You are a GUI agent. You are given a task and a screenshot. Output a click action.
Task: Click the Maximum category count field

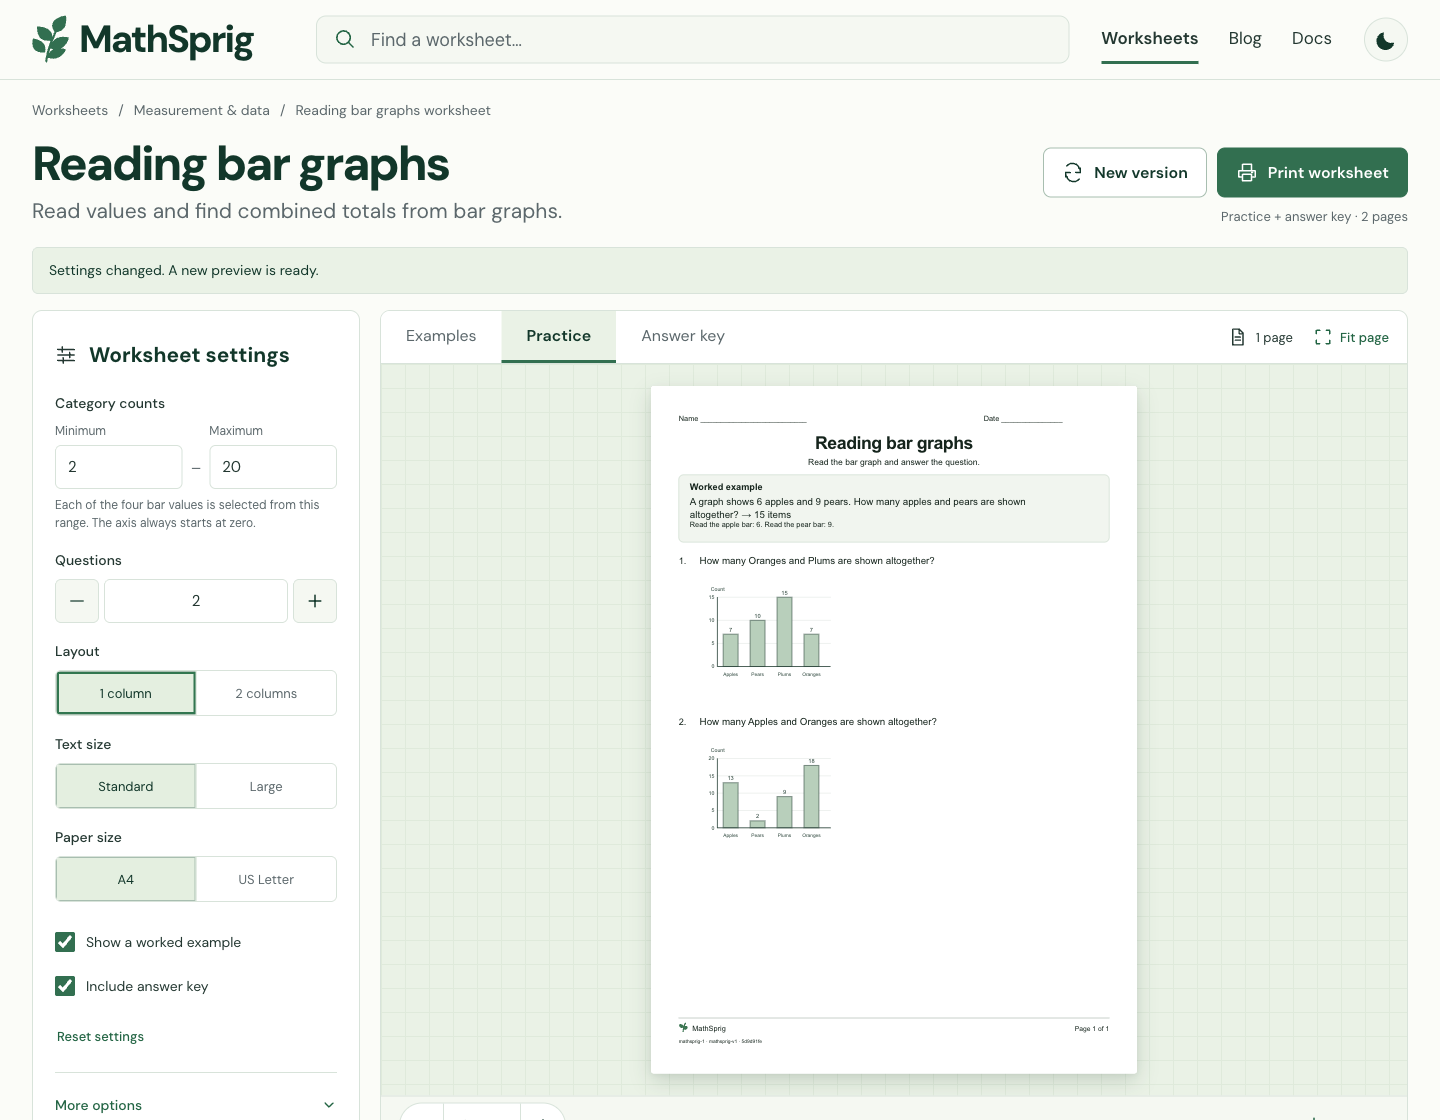pos(273,467)
